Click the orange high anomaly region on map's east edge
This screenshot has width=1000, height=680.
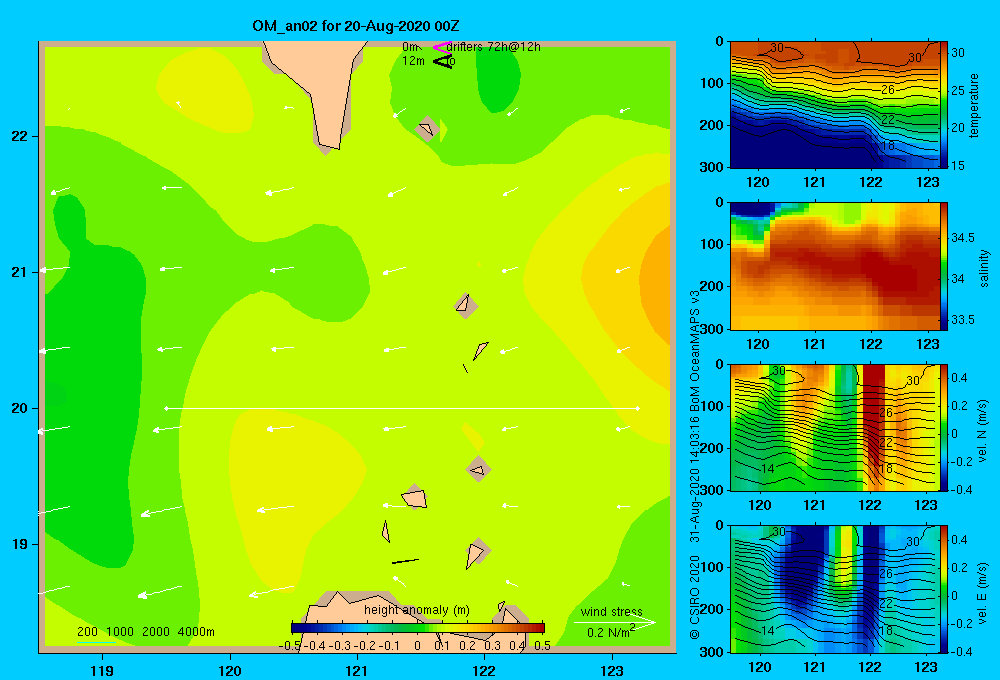pyautogui.click(x=657, y=287)
